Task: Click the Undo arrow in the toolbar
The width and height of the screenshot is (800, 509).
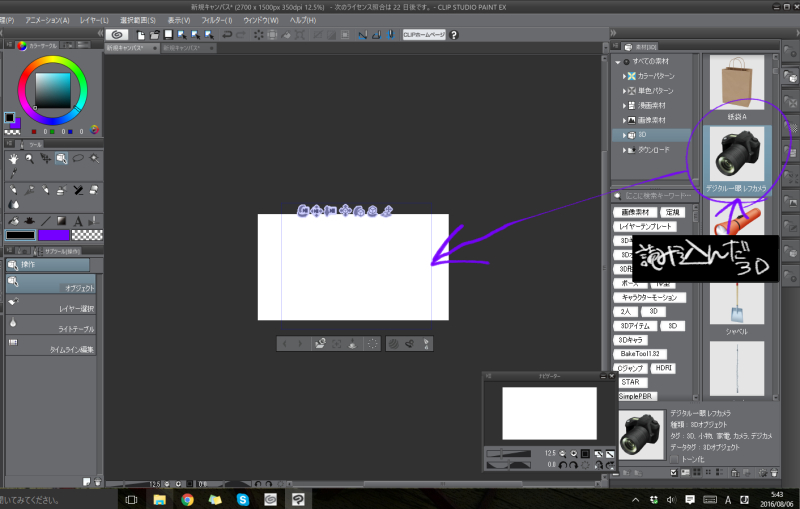Action: click(x=227, y=34)
